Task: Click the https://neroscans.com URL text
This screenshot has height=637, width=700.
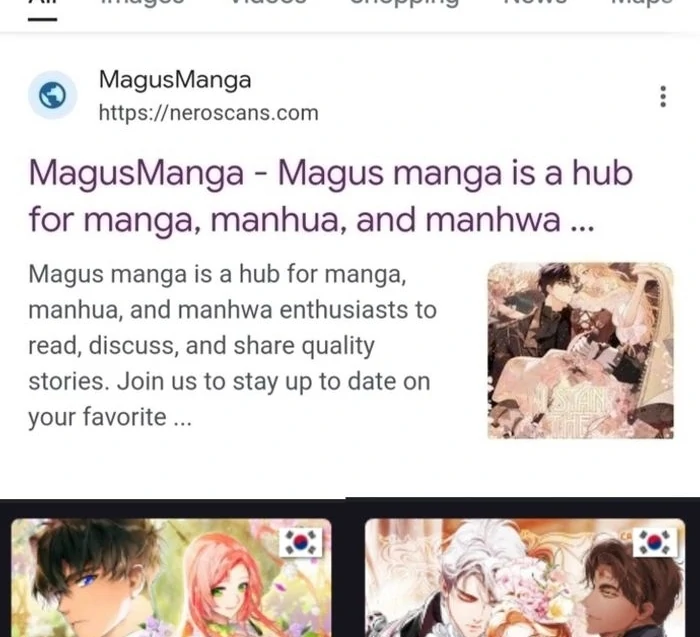Action: coord(208,113)
